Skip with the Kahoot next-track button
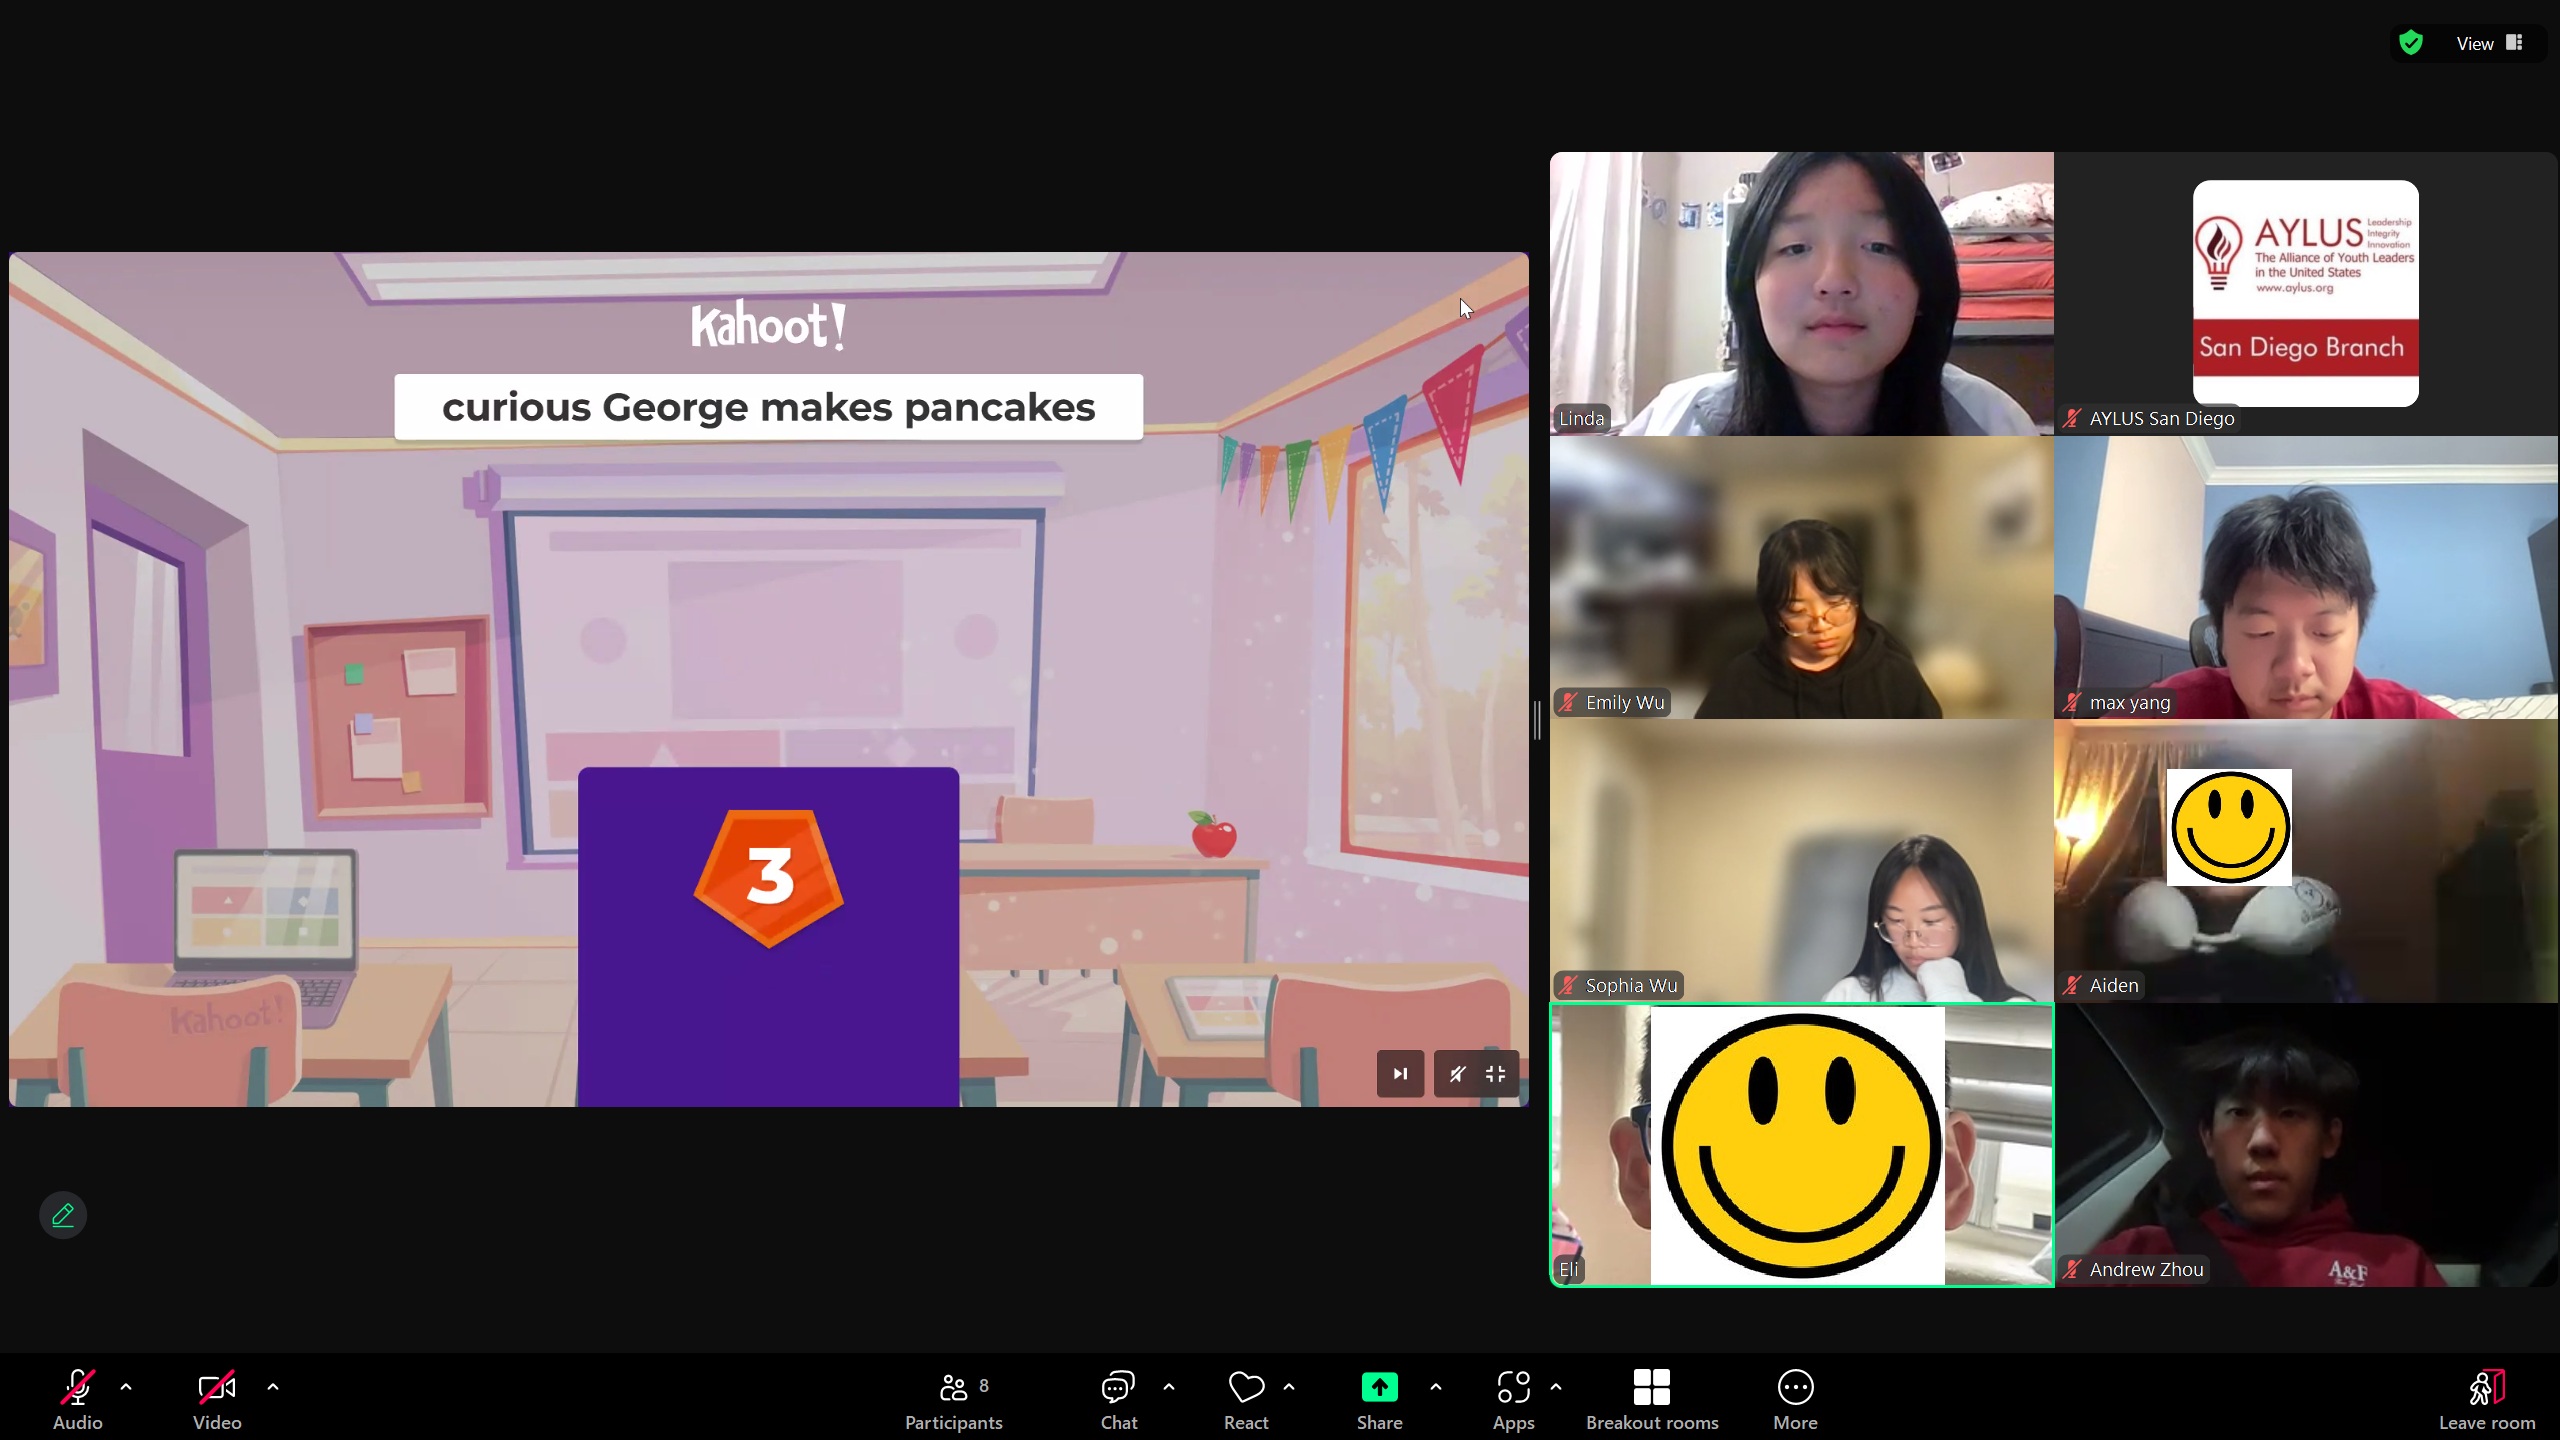The width and height of the screenshot is (2560, 1440). pyautogui.click(x=1400, y=1074)
